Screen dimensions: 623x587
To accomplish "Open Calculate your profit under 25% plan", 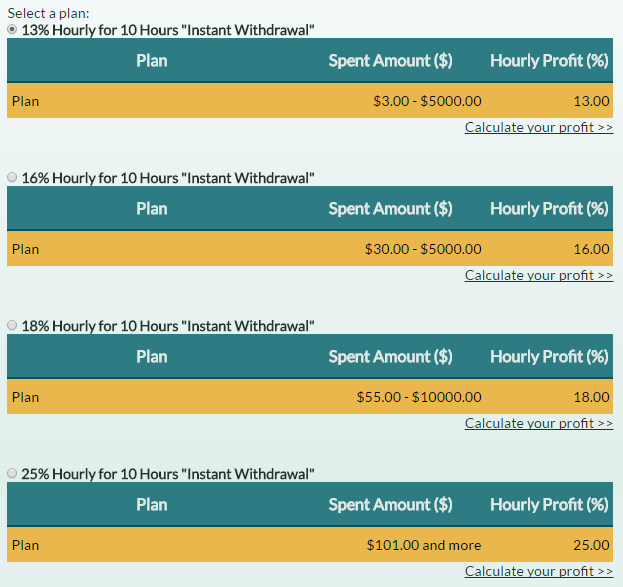I will 538,572.
